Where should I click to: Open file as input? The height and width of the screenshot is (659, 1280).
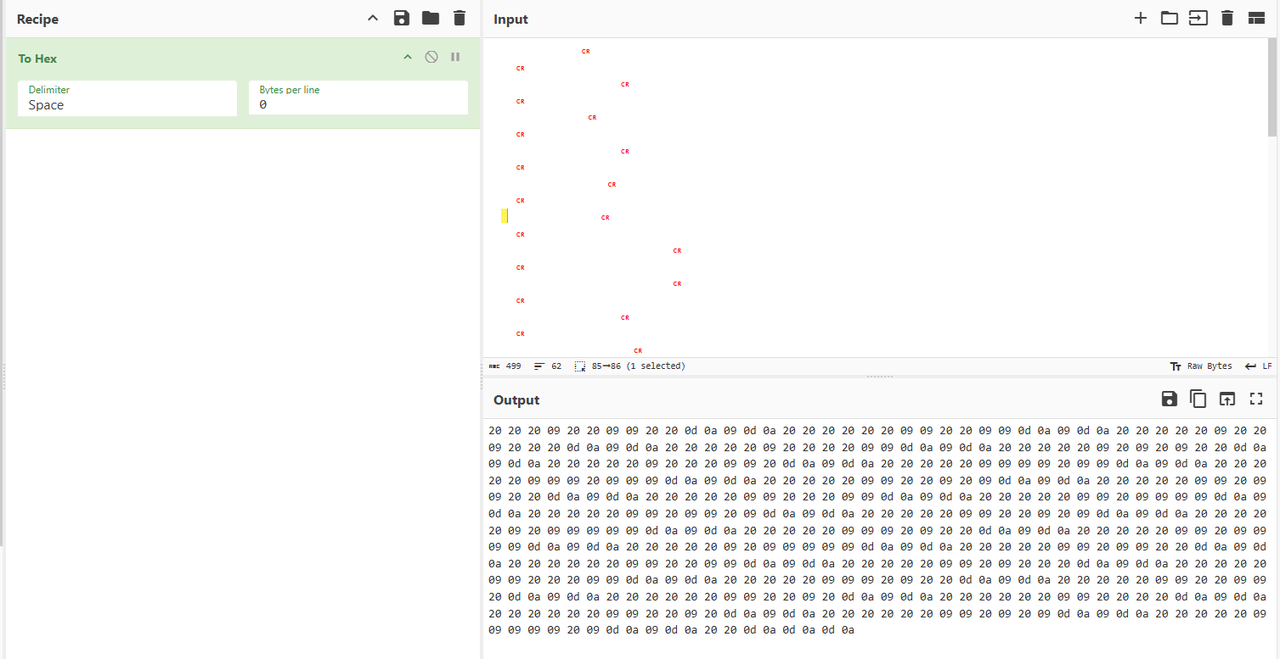(1198, 18)
